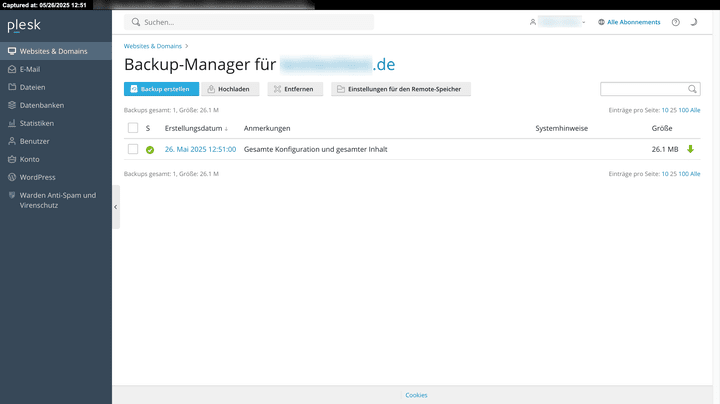Click the Backup erstellen button

(160, 89)
